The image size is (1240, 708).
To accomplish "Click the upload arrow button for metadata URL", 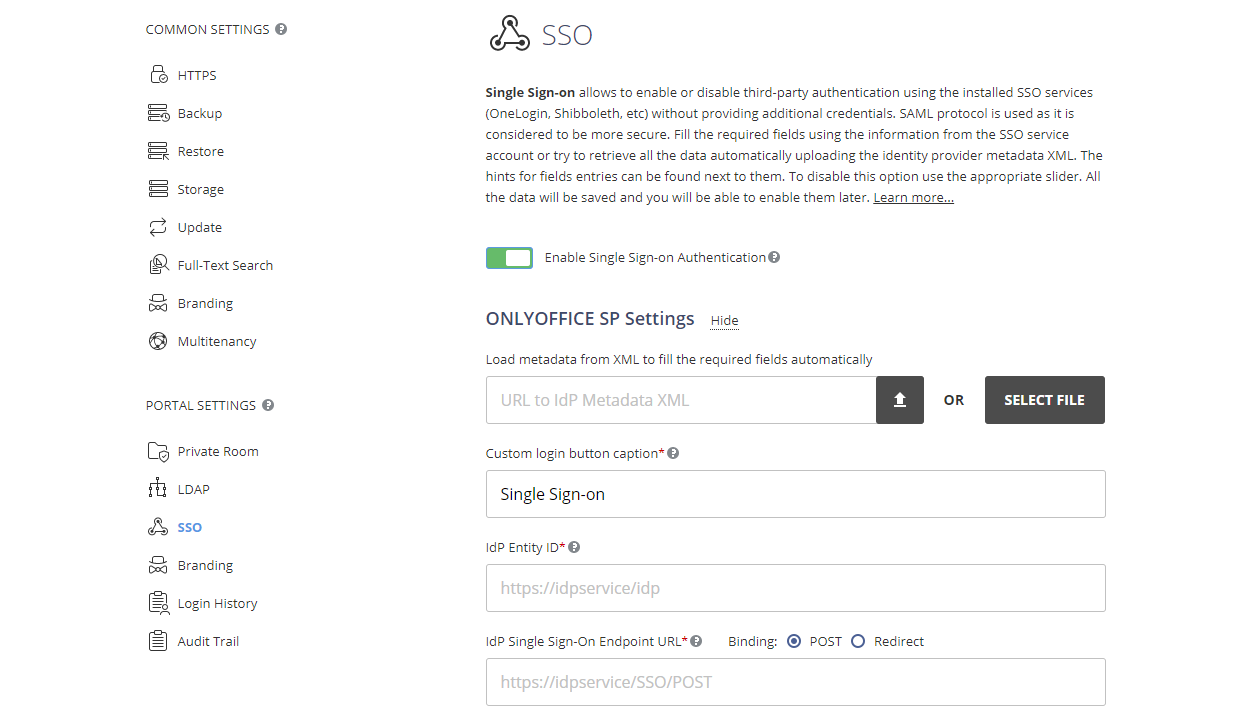I will (900, 400).
